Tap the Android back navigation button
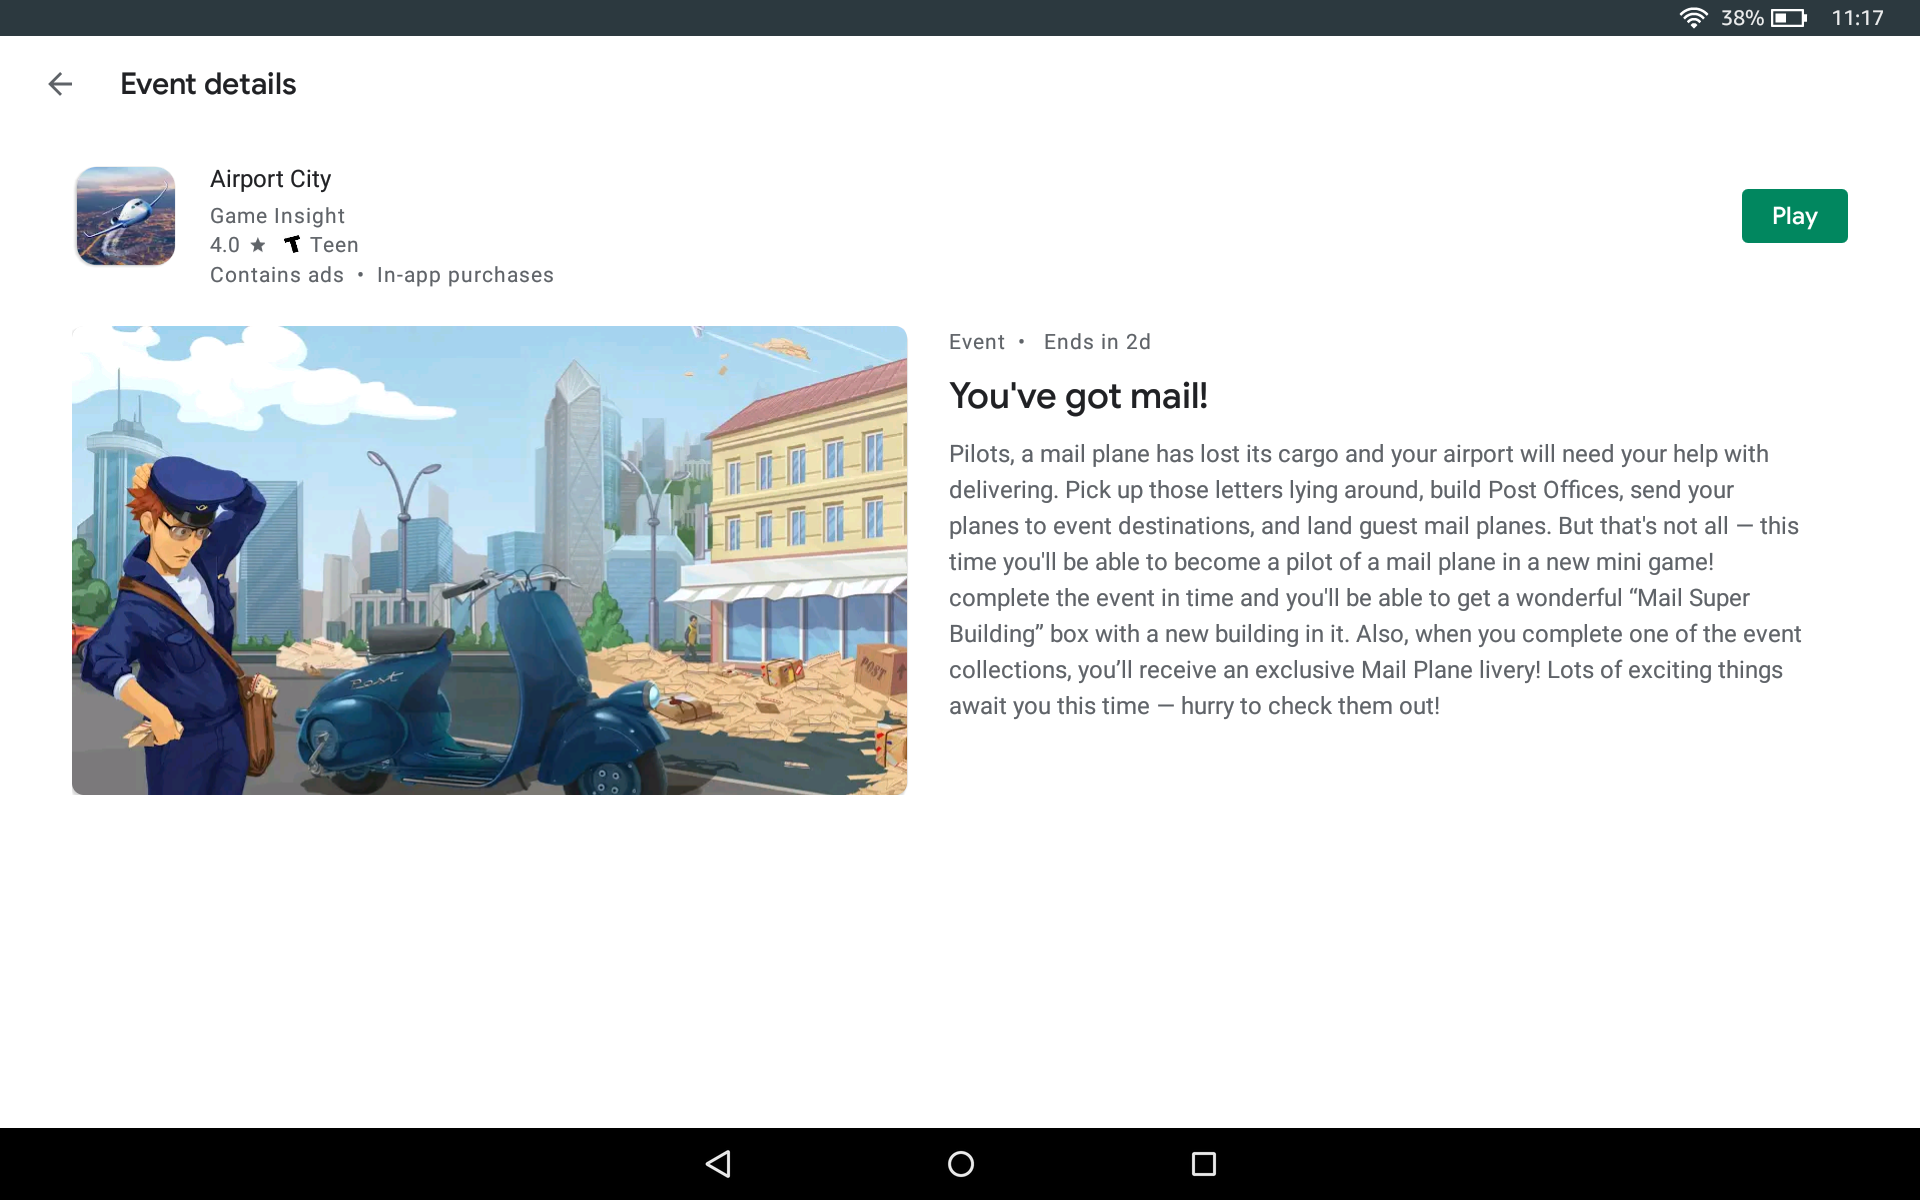 [x=718, y=1164]
